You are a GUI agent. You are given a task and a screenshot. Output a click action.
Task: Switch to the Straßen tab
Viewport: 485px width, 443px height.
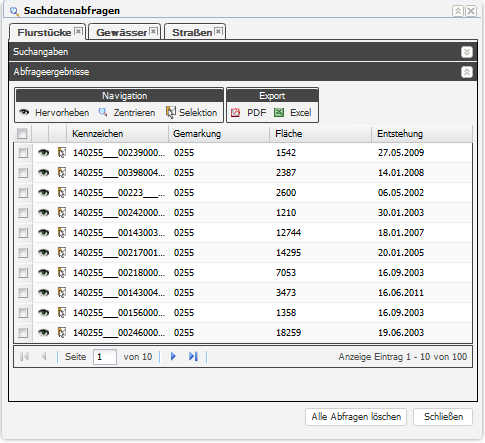tap(192, 32)
